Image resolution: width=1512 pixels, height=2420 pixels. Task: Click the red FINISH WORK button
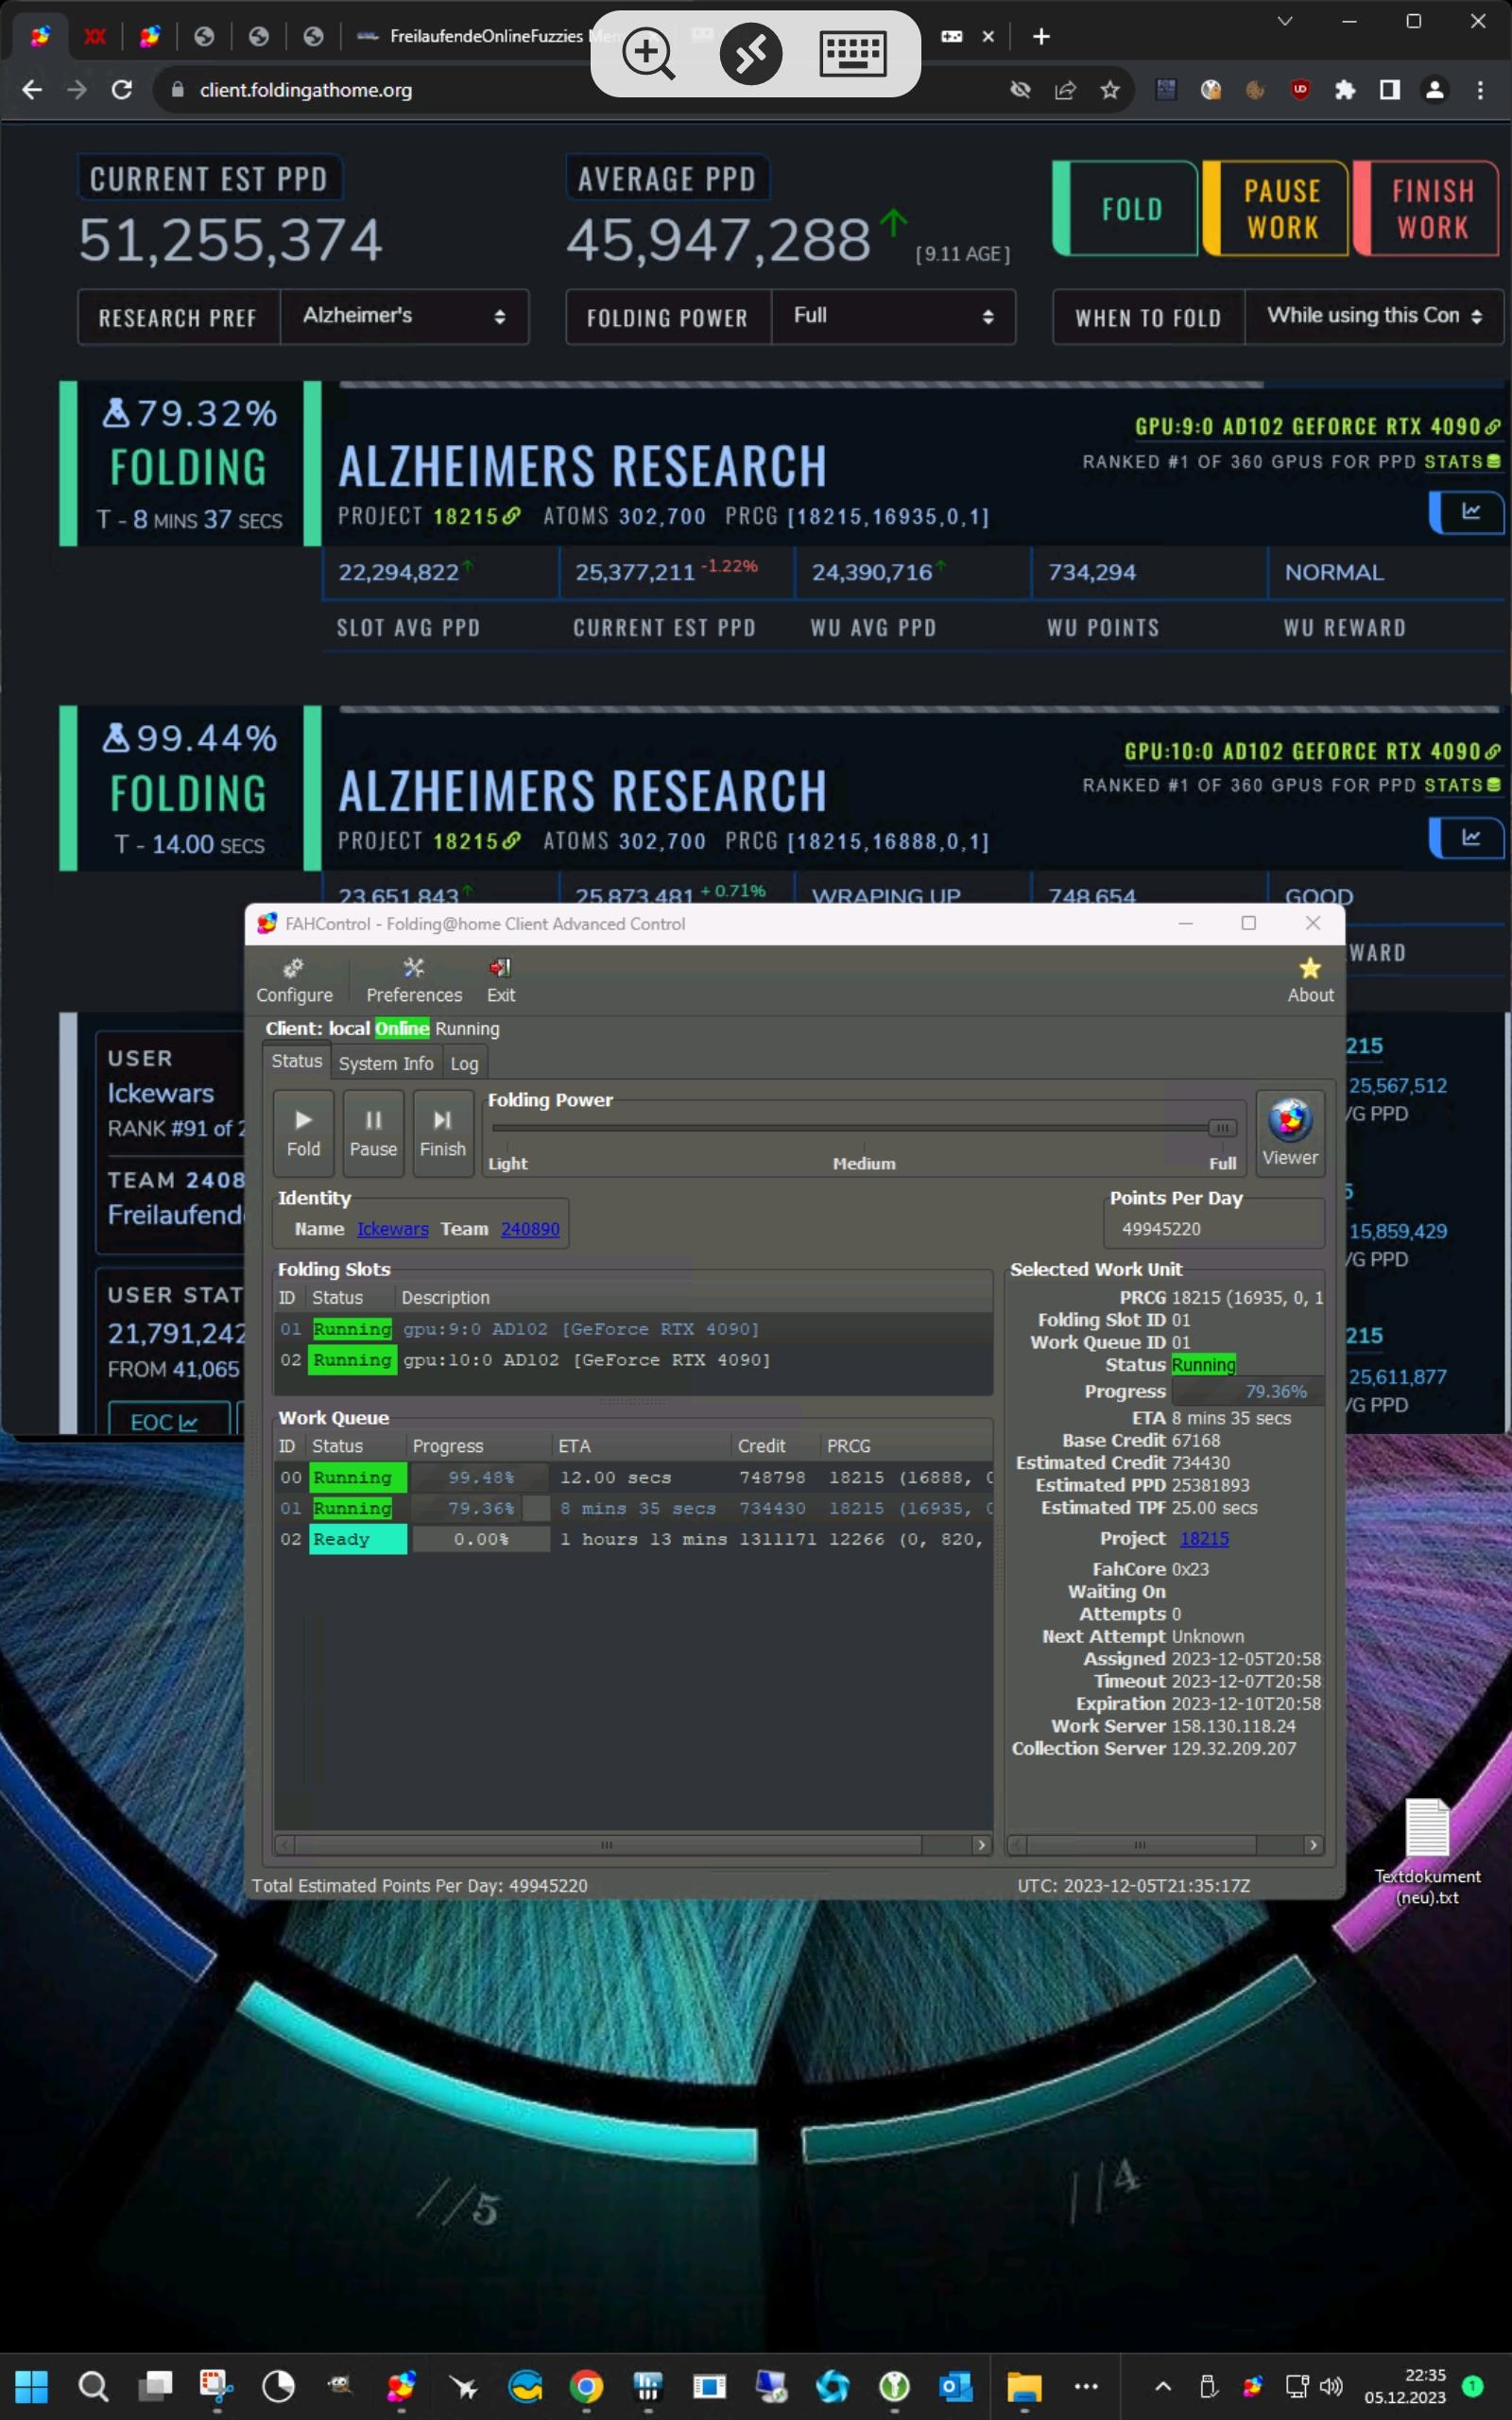1426,208
